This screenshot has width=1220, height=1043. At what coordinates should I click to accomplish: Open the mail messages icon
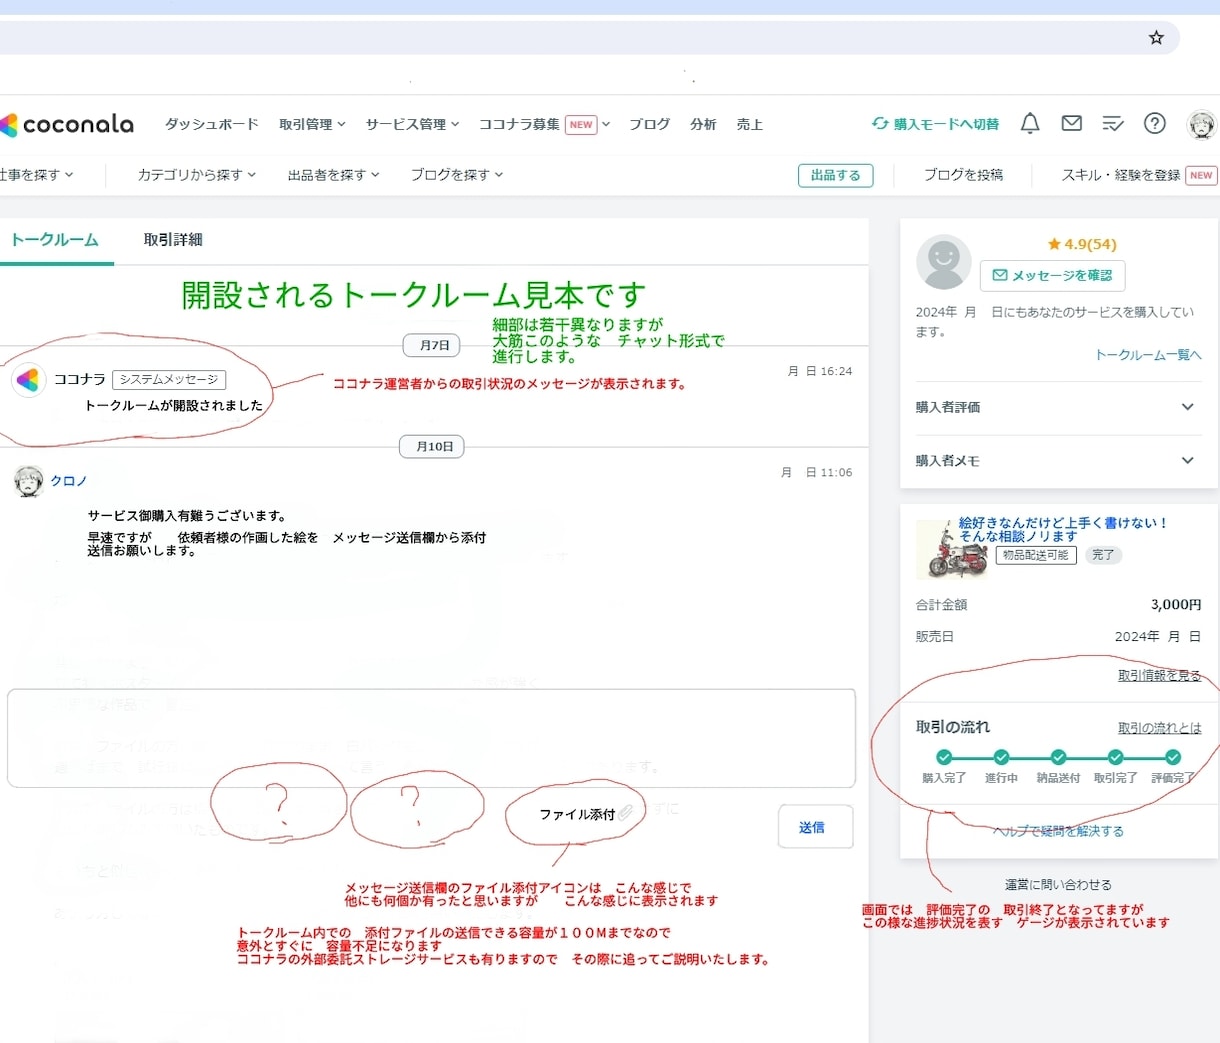pos(1072,123)
